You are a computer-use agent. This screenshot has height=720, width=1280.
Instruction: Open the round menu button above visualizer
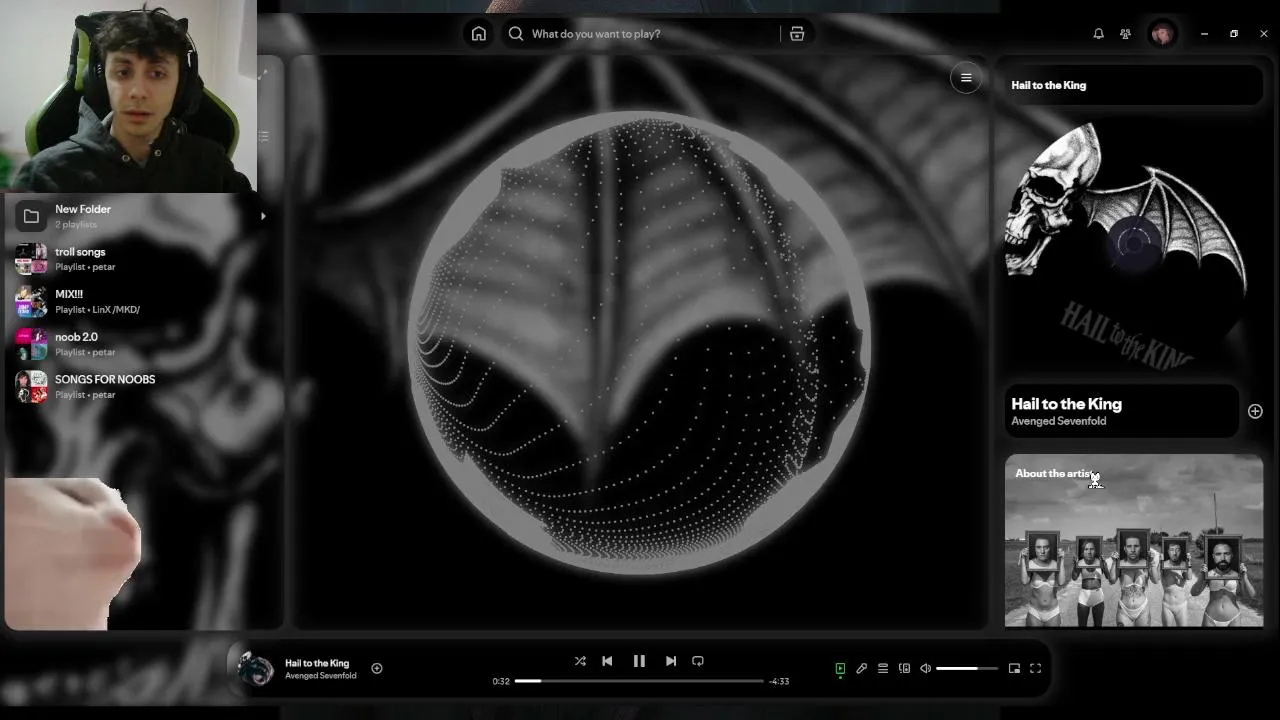tap(966, 78)
